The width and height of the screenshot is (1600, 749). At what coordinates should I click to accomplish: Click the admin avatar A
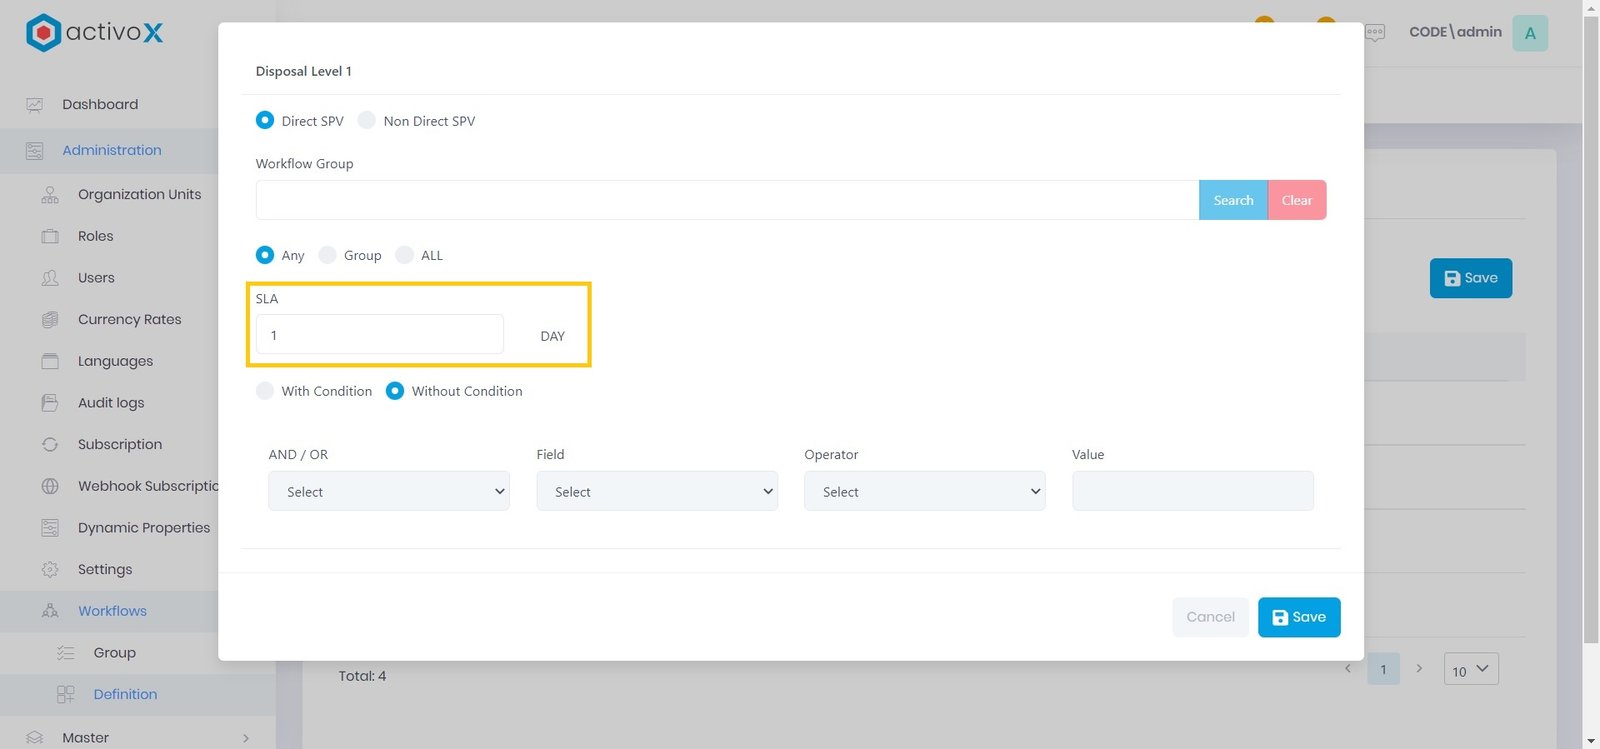[1530, 33]
